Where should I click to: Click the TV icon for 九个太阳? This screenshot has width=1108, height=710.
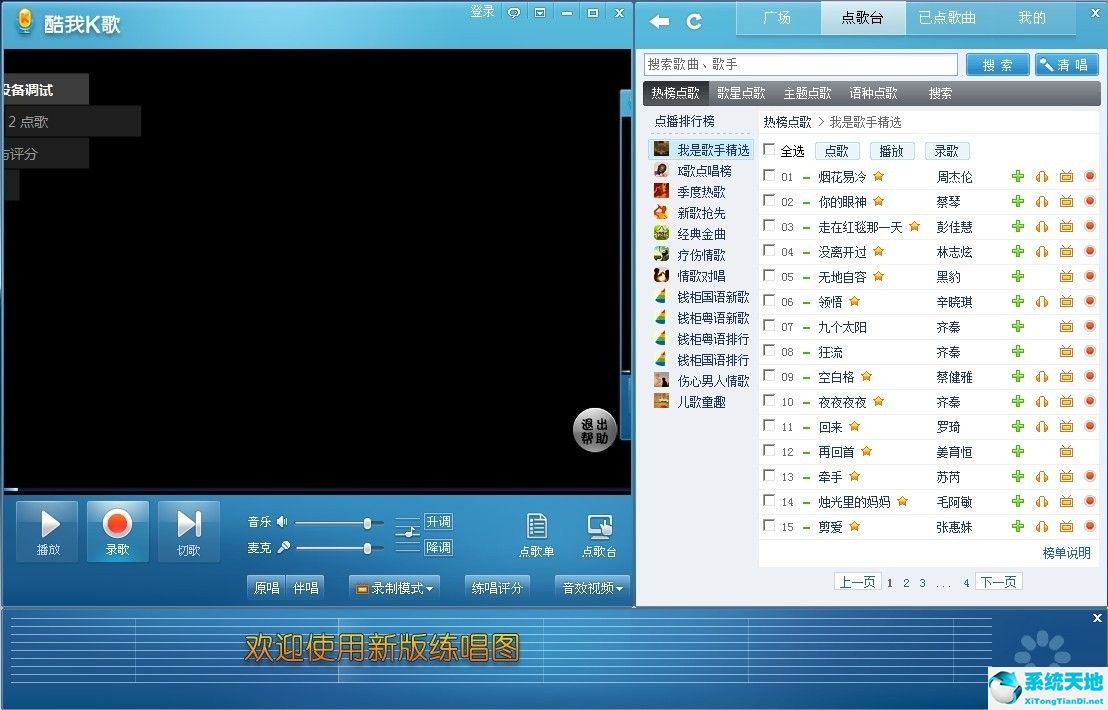point(1066,326)
